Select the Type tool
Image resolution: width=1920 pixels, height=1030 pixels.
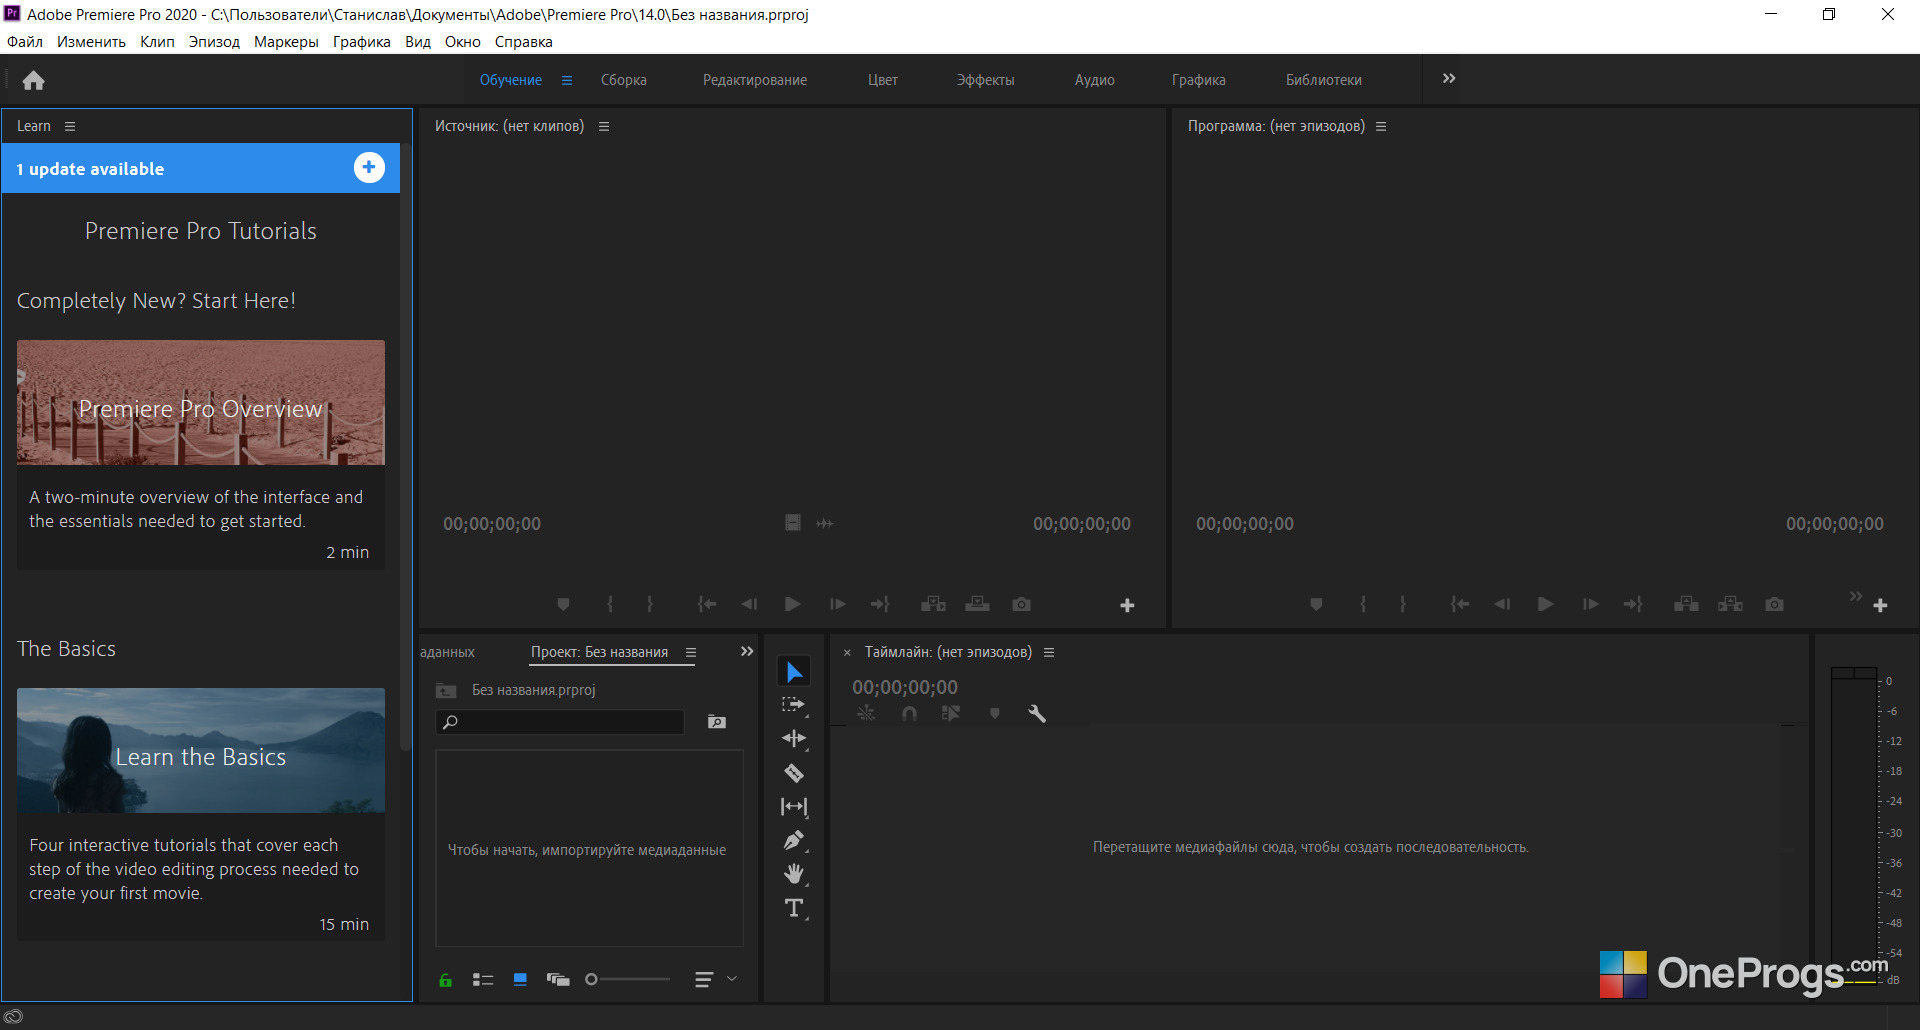point(794,908)
